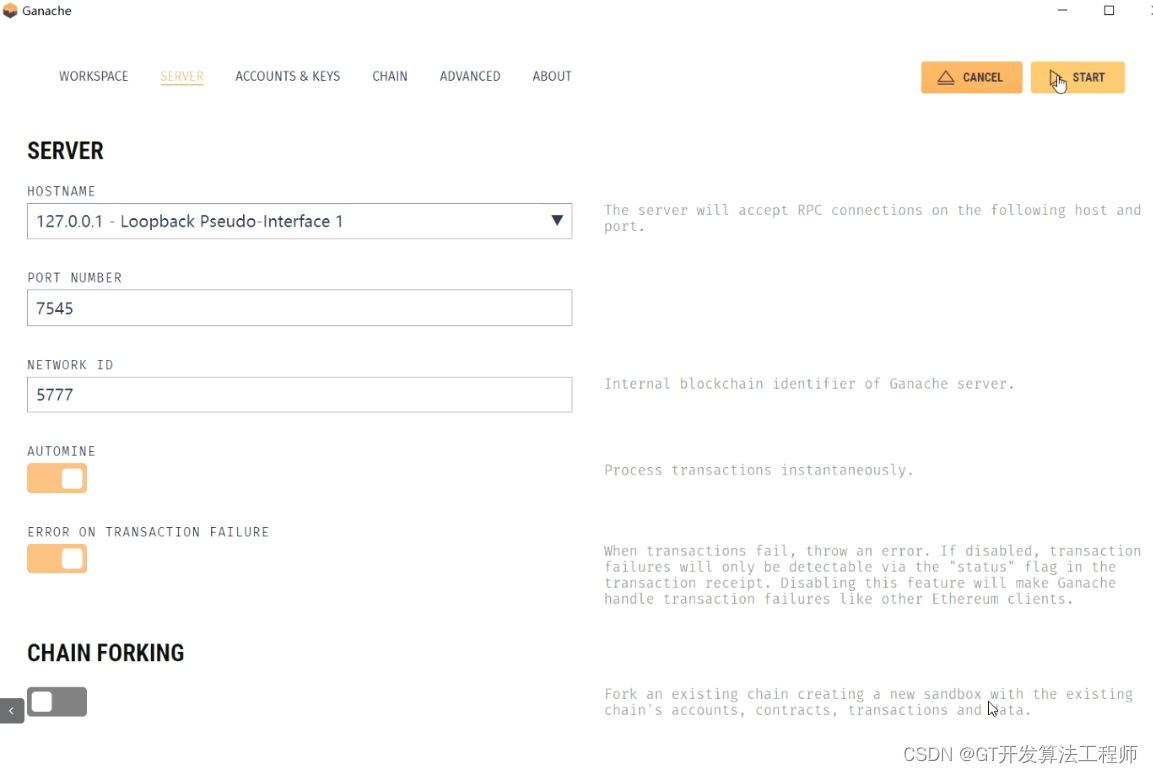Maximize the Ganache window
Image resolution: width=1153 pixels, height=773 pixels.
click(1109, 10)
